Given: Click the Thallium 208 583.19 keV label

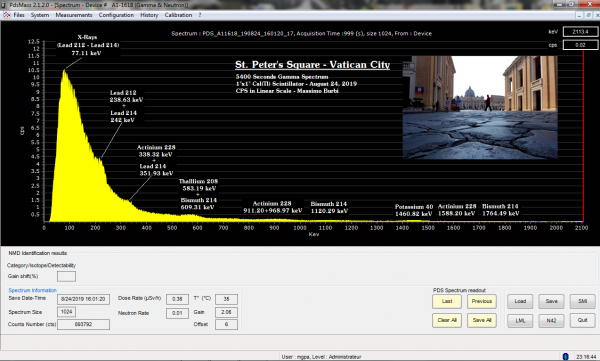Looking at the screenshot, I should [198, 185].
